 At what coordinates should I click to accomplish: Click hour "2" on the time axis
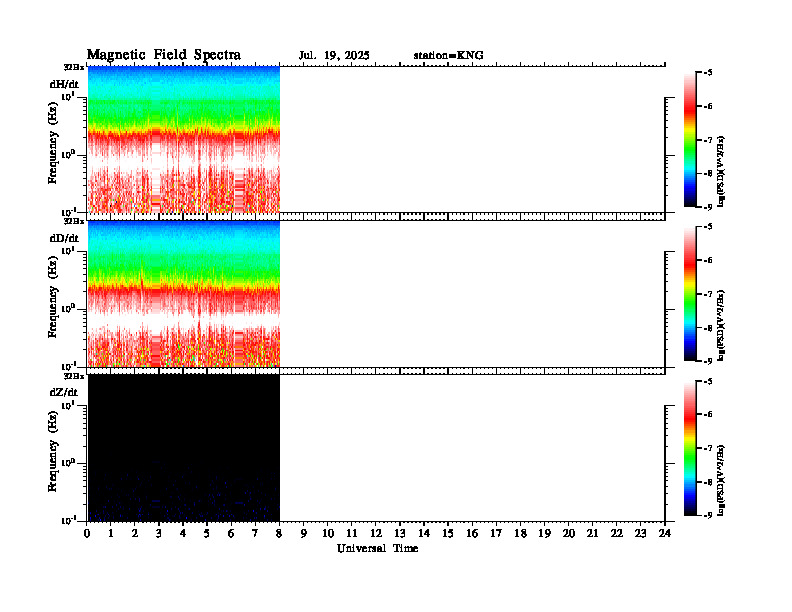pyautogui.click(x=135, y=534)
